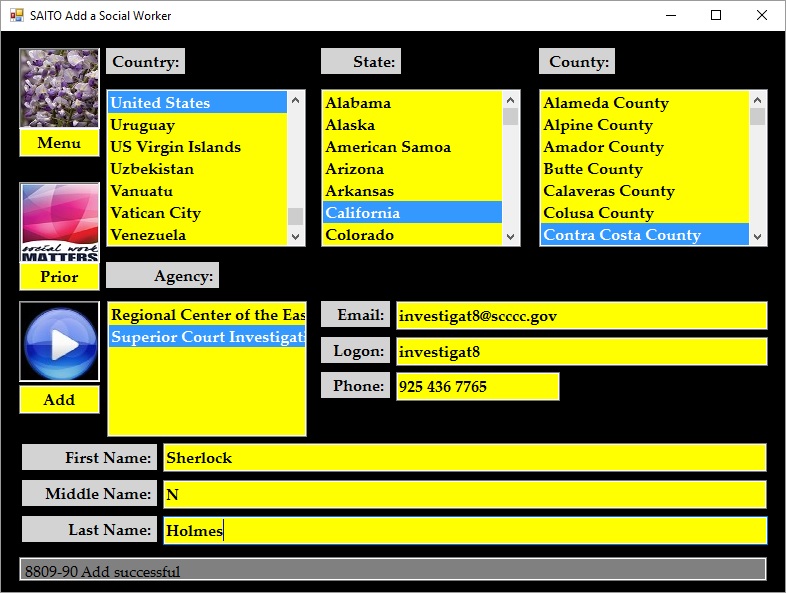Viewport: 786px width, 593px height.
Task: Focus the Phone number field
Action: [x=477, y=387]
